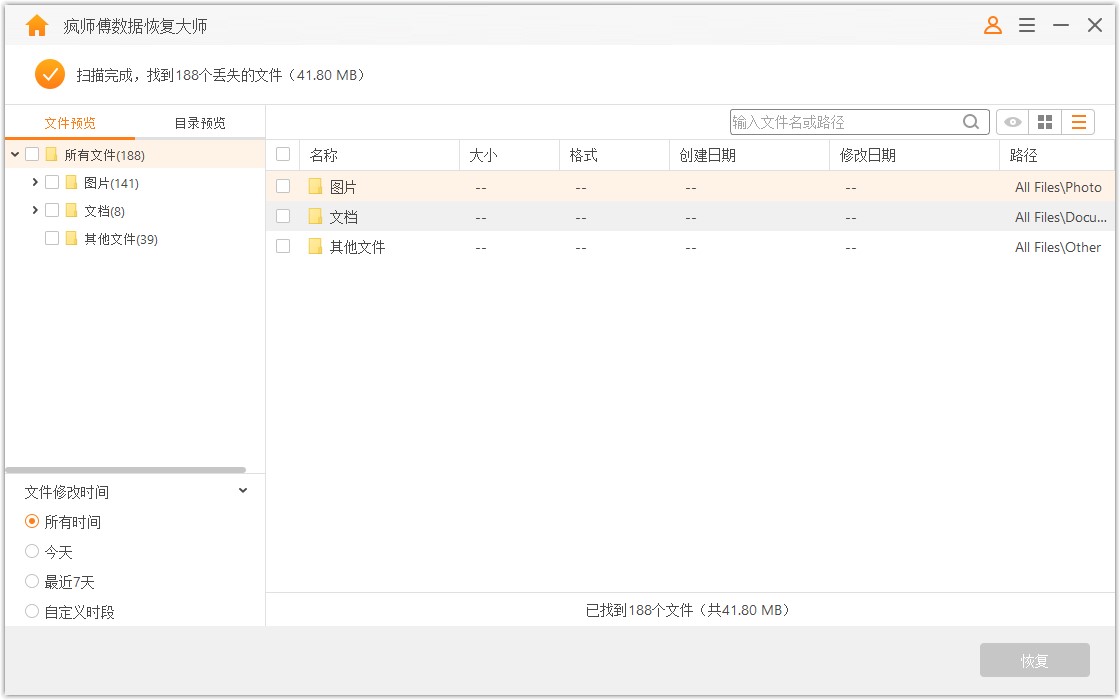Click 图片 folder icon in file list
The image size is (1120, 700).
coord(315,186)
